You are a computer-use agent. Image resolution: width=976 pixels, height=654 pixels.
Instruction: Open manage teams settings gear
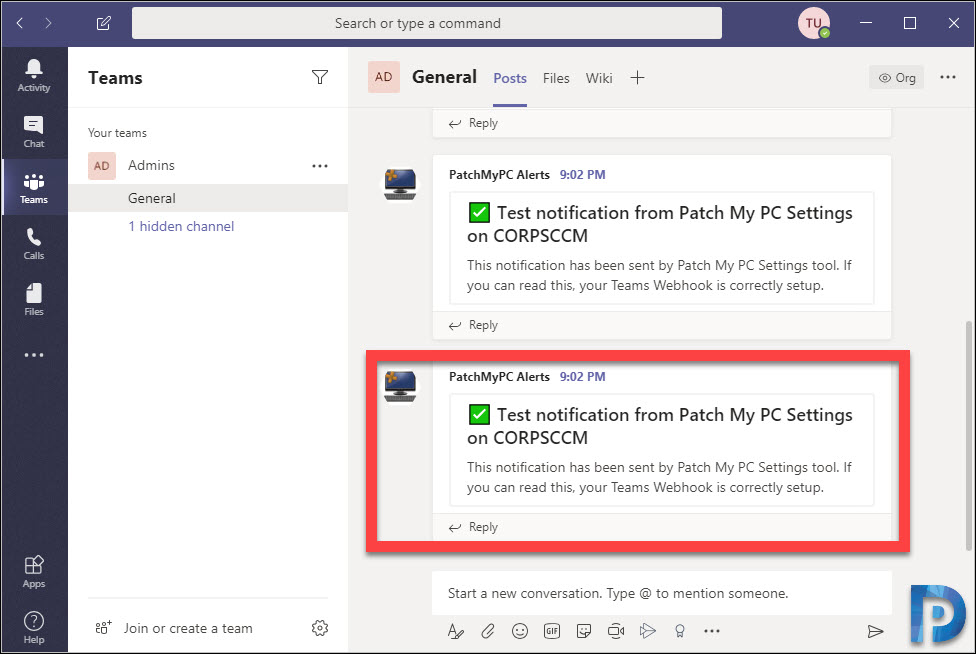tap(320, 628)
